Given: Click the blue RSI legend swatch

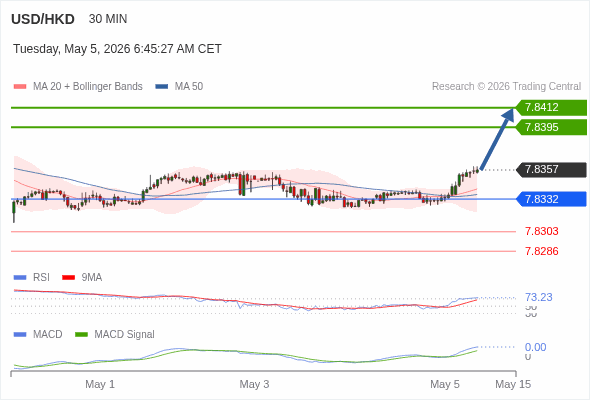Looking at the screenshot, I should 20,278.
